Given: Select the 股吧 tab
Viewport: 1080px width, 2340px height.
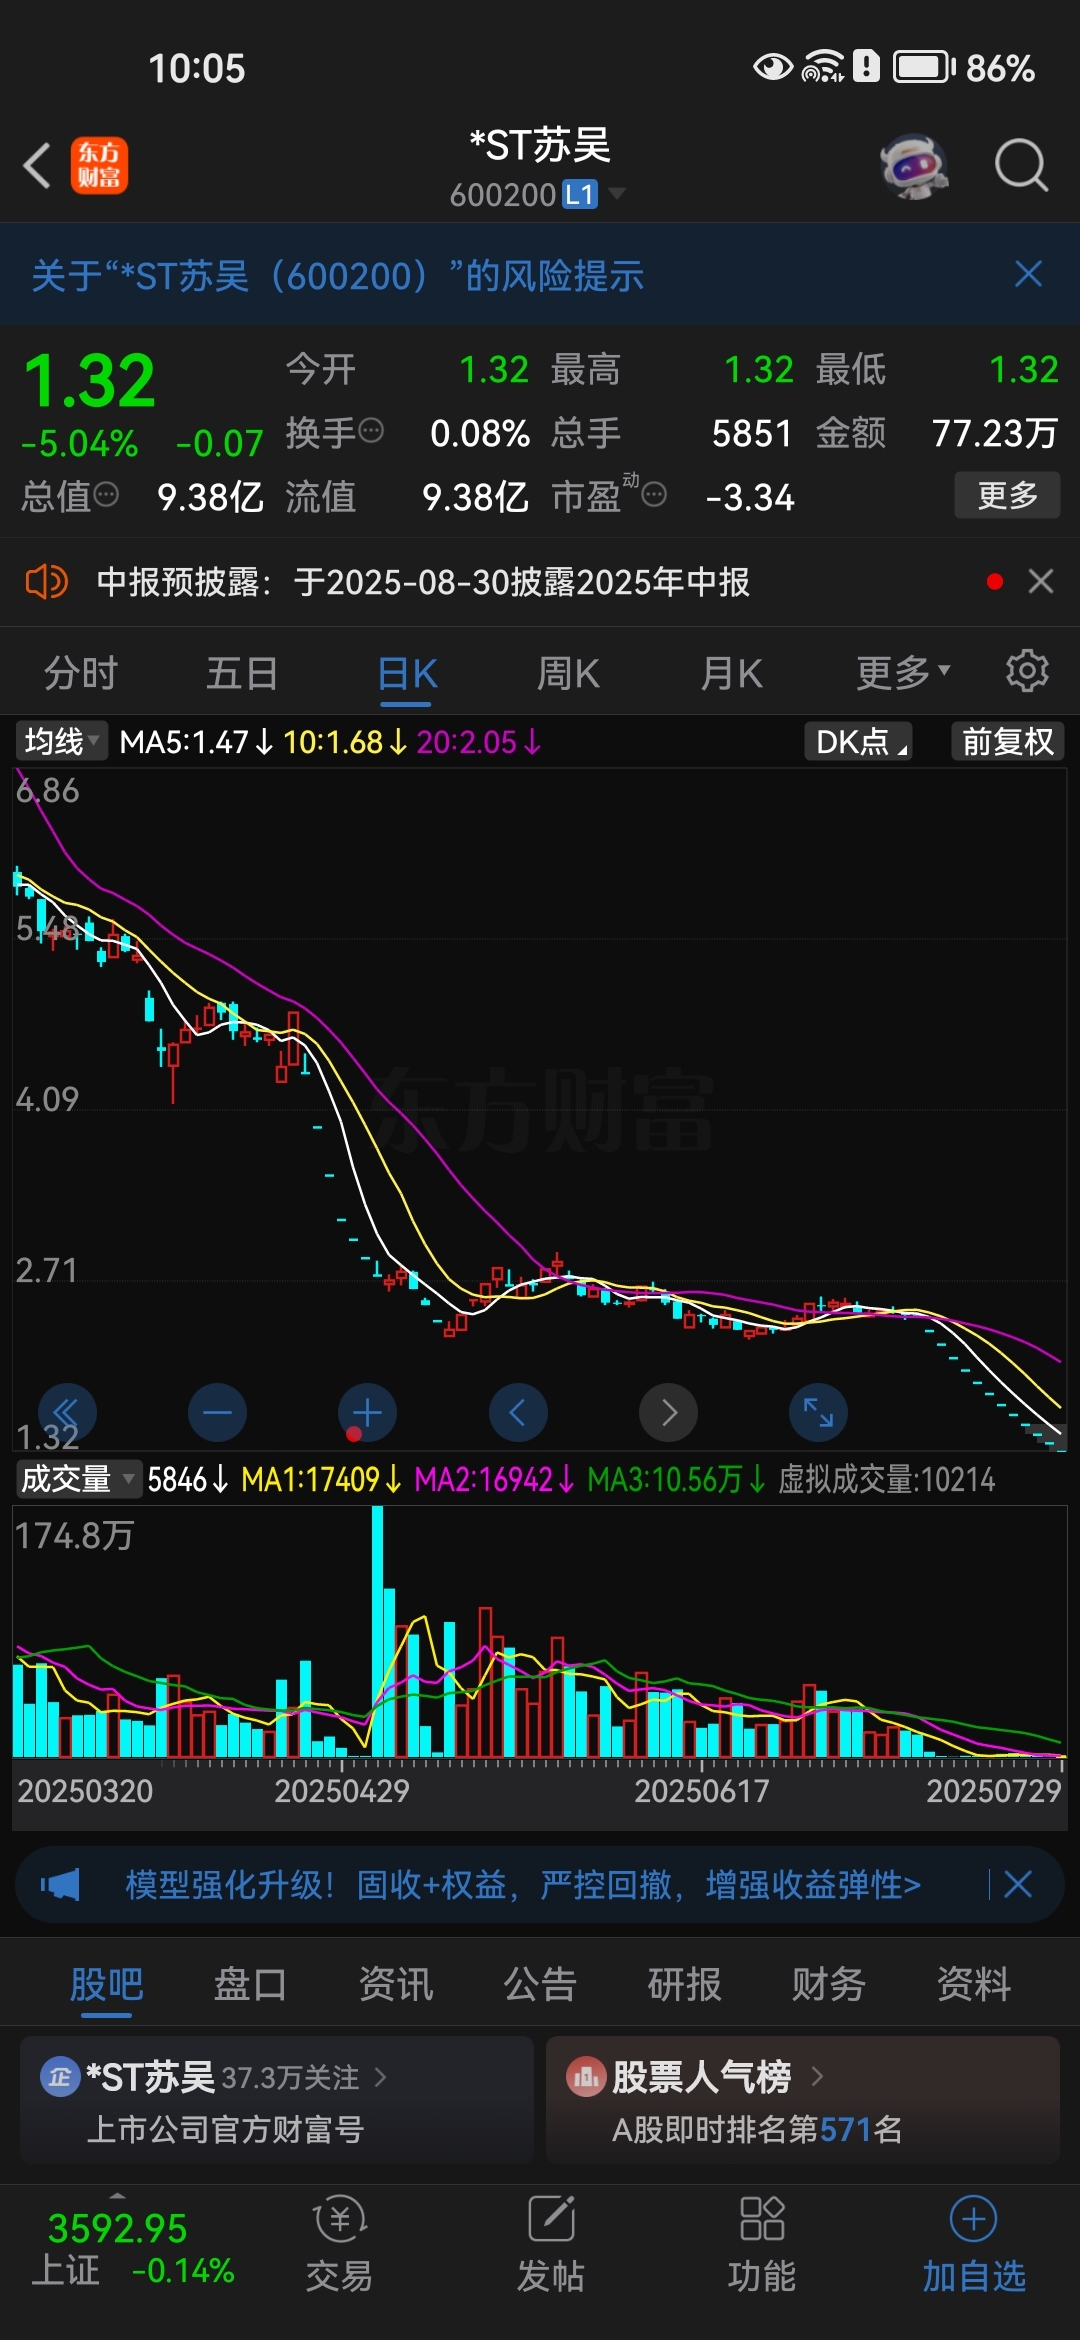Looking at the screenshot, I should point(106,1984).
